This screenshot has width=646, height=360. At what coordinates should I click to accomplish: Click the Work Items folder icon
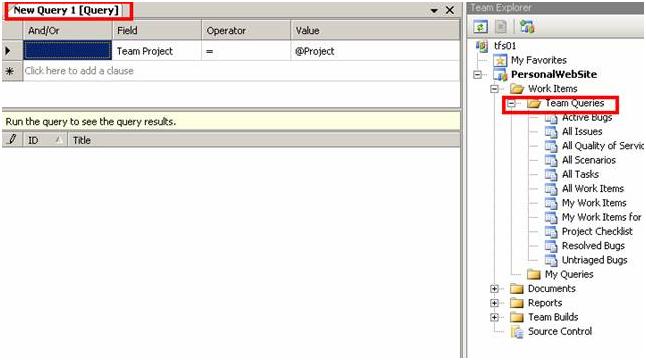(x=517, y=89)
